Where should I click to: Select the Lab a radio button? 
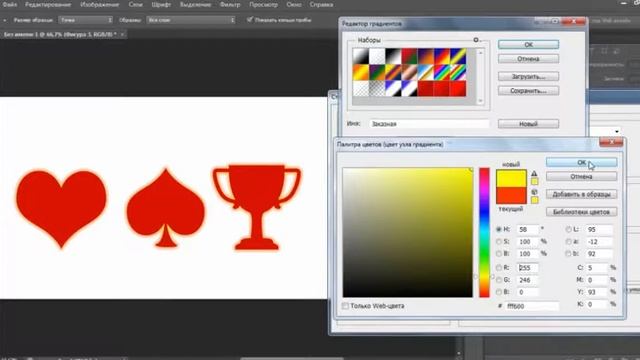[x=569, y=242]
